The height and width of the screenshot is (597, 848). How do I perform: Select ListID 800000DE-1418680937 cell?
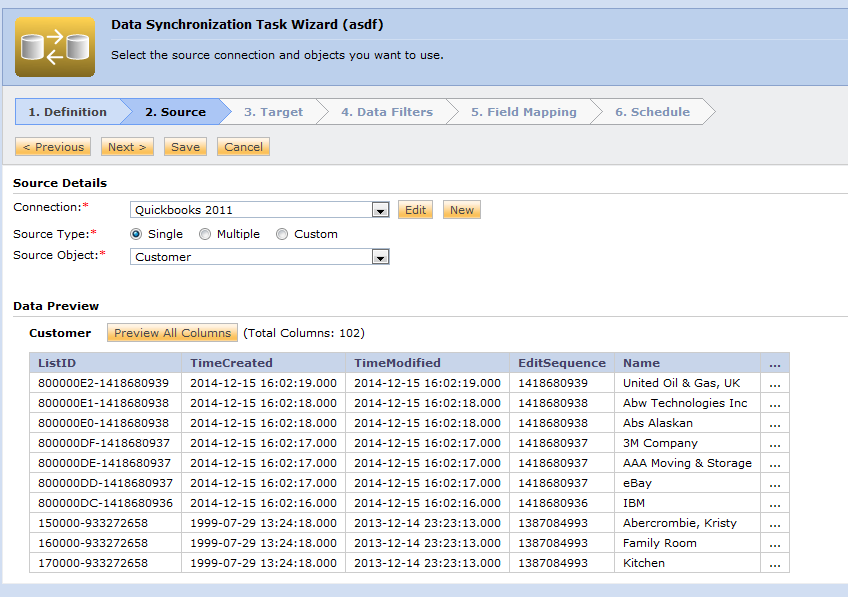105,463
